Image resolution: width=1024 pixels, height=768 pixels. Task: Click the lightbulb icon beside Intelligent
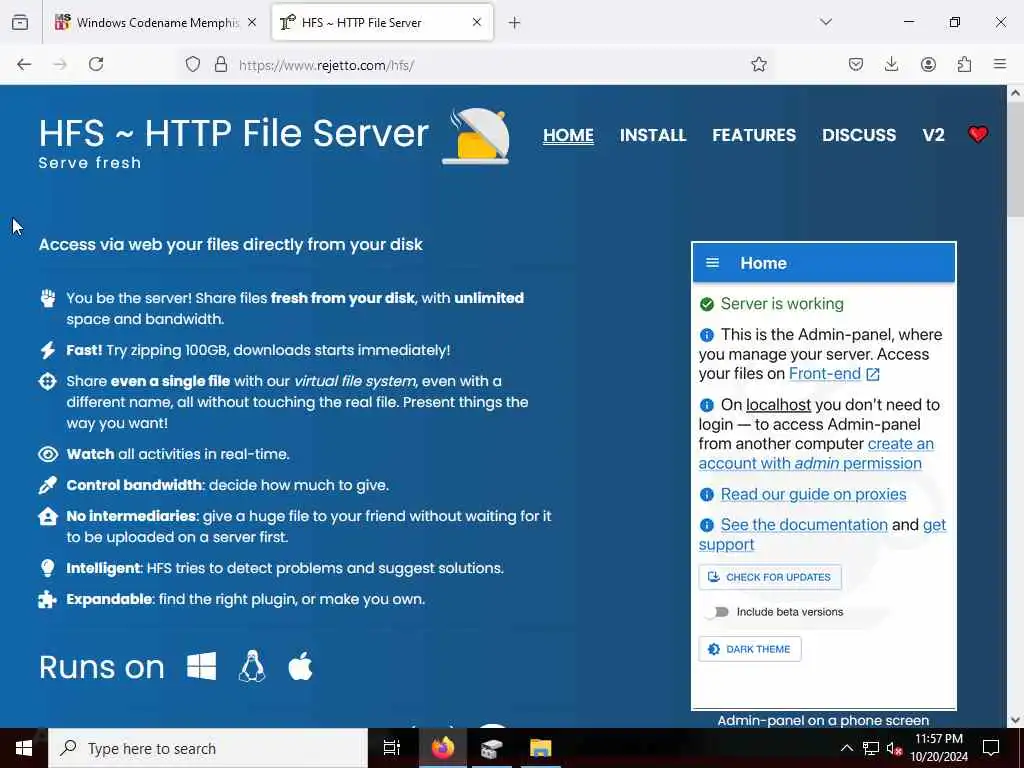pyautogui.click(x=48, y=568)
